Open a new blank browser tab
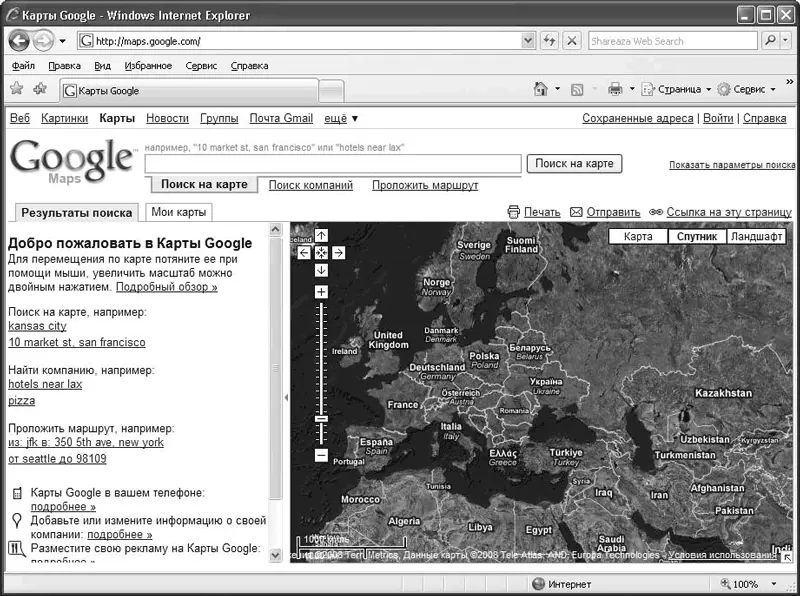 coord(331,91)
